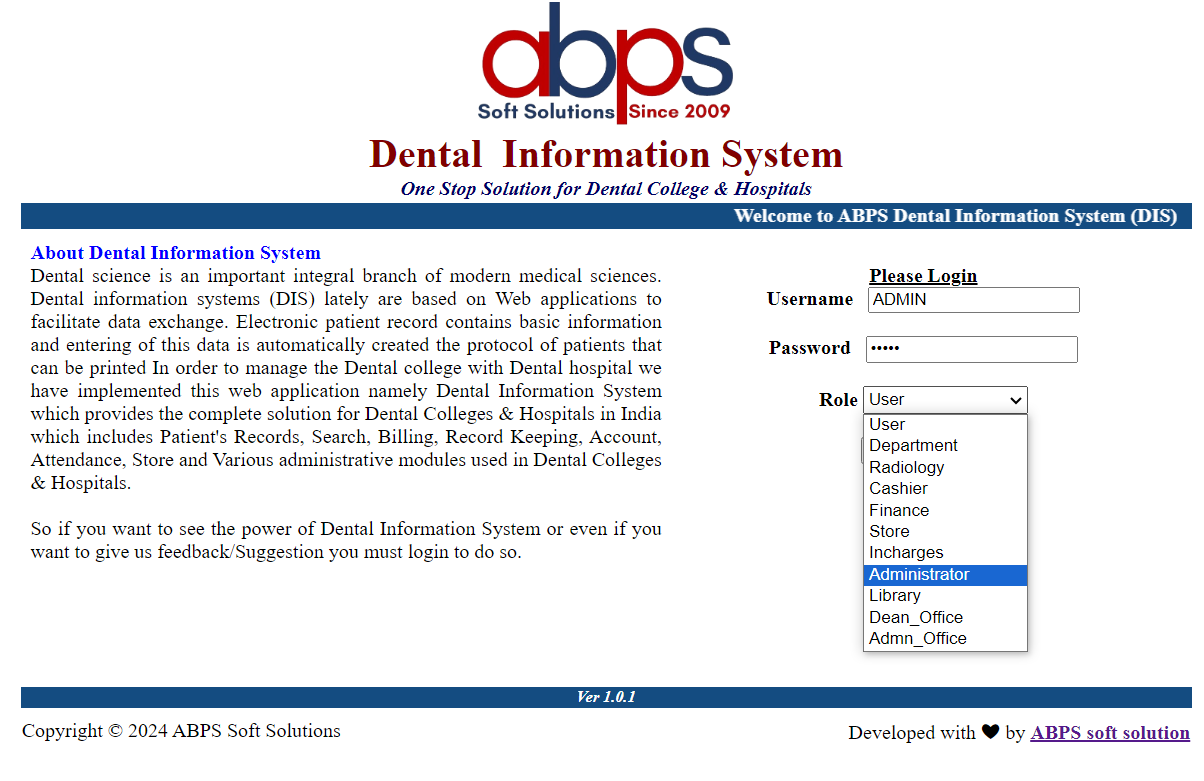1204x781 pixels.
Task: Click the Copyright © 2024 ABPS Soft Solutions text
Action: (x=181, y=731)
